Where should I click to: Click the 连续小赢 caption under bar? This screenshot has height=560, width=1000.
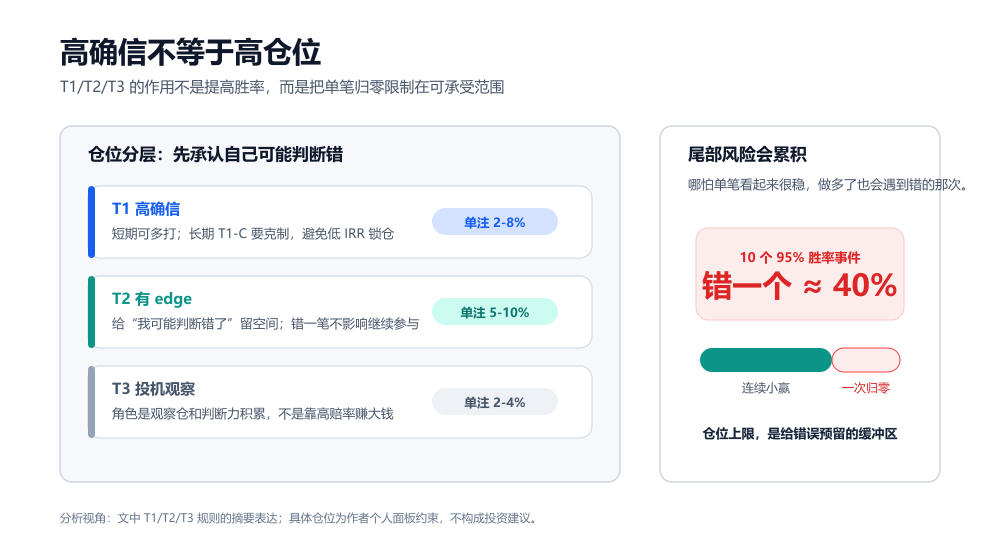point(765,388)
